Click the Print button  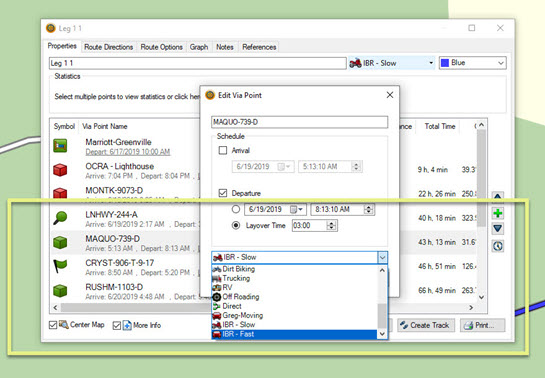tap(482, 325)
